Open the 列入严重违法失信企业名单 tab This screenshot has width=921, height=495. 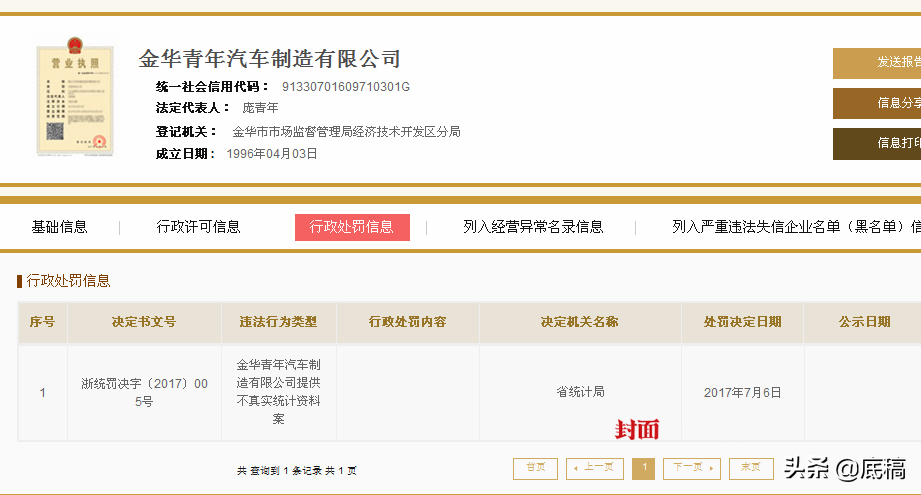point(796,227)
